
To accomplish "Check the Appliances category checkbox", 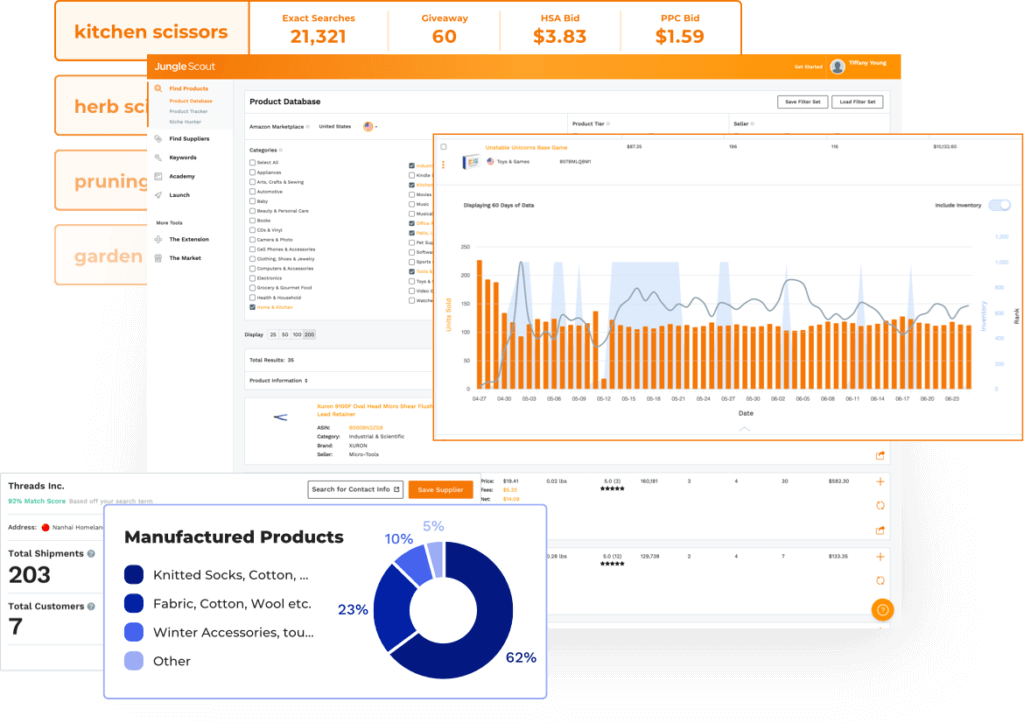I will coord(252,172).
